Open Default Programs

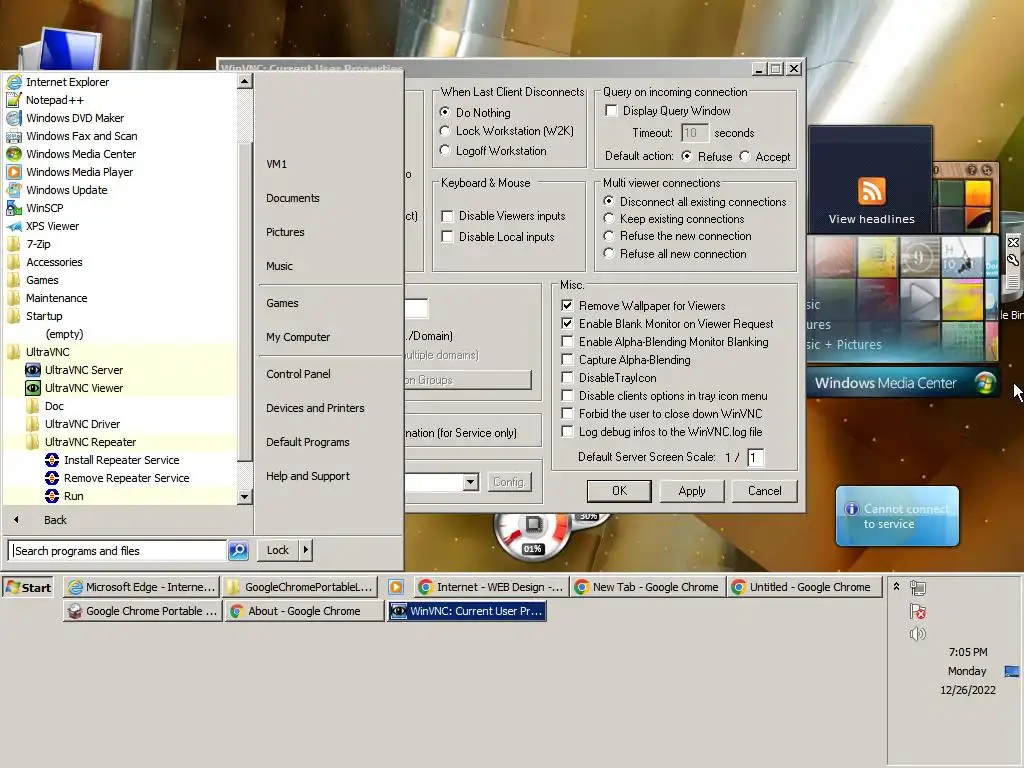tap(308, 442)
